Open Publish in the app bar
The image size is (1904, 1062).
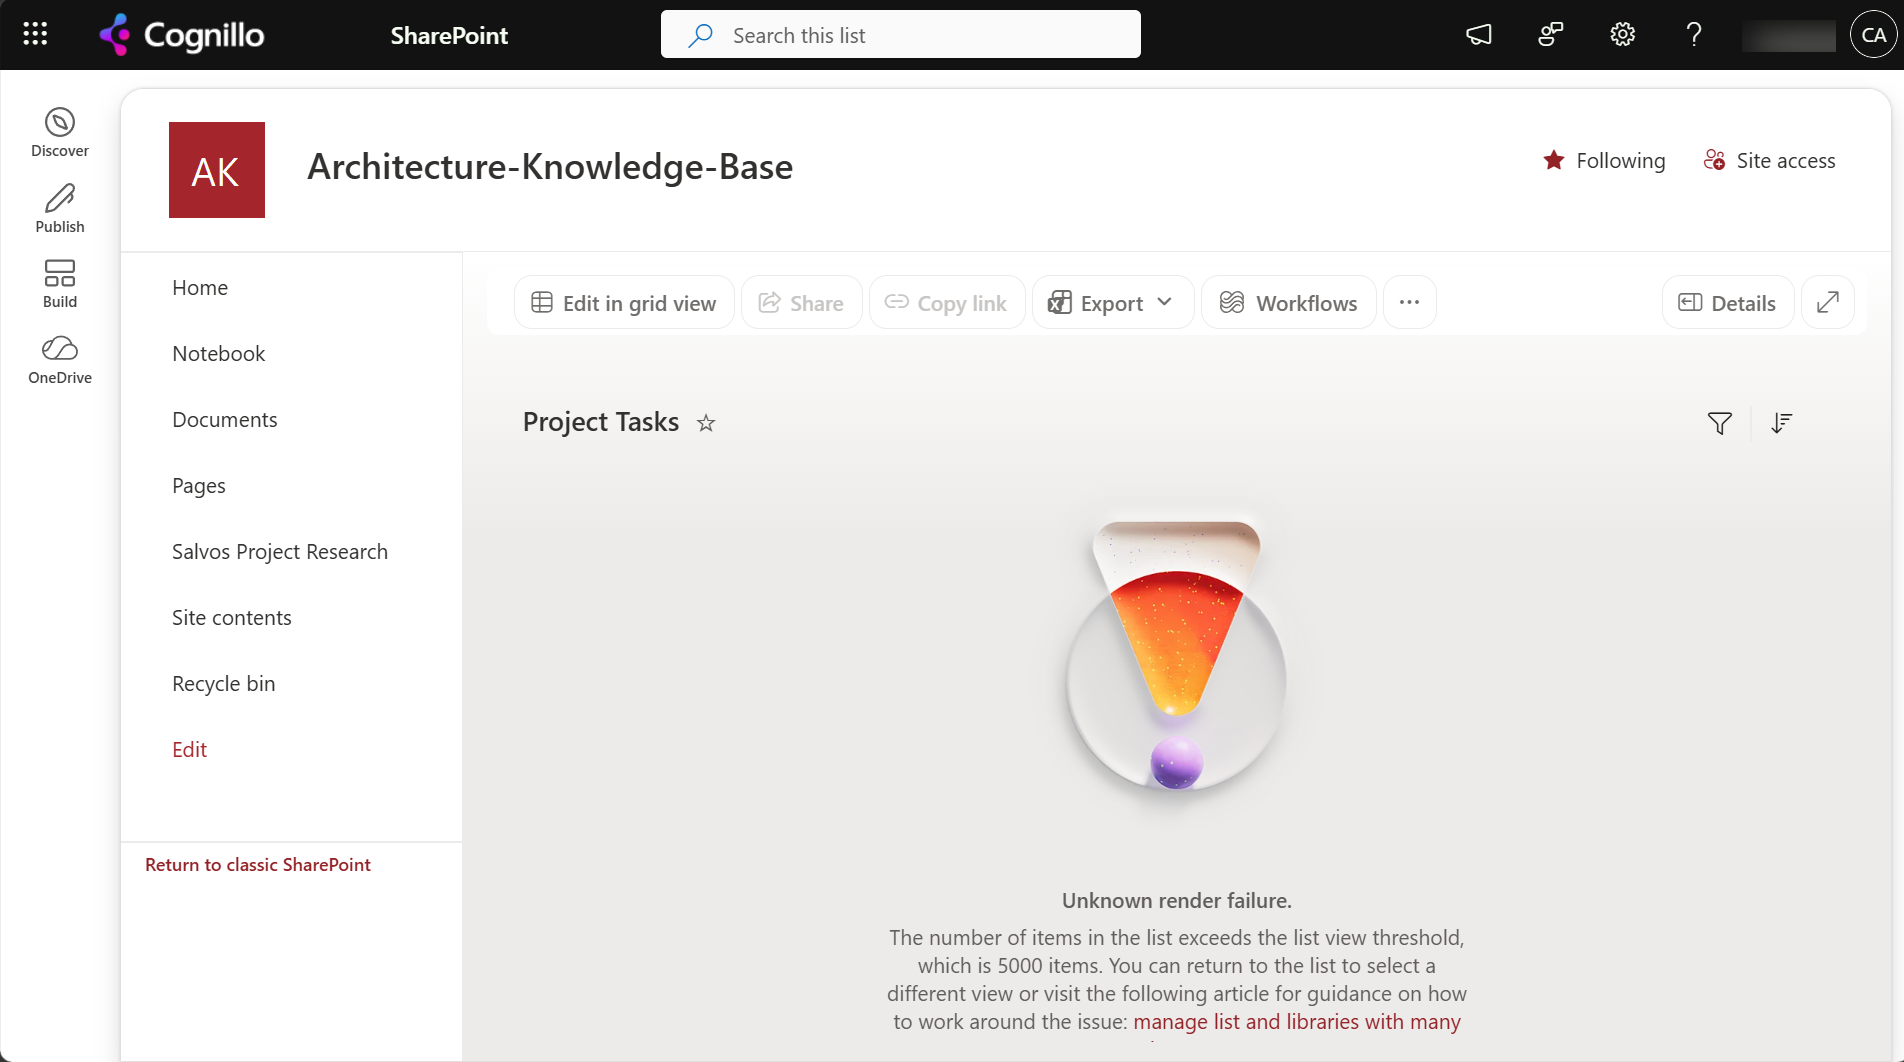tap(60, 209)
